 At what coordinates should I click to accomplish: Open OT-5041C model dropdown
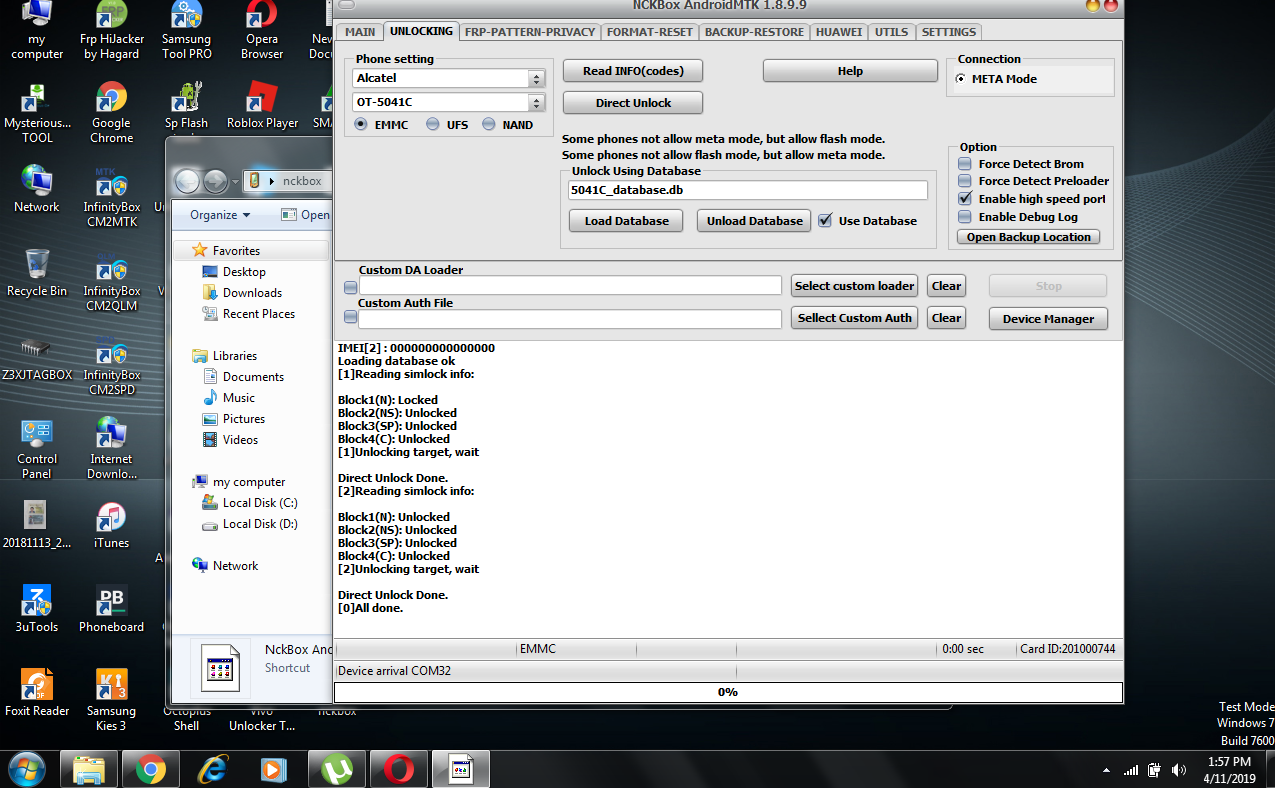tap(448, 102)
